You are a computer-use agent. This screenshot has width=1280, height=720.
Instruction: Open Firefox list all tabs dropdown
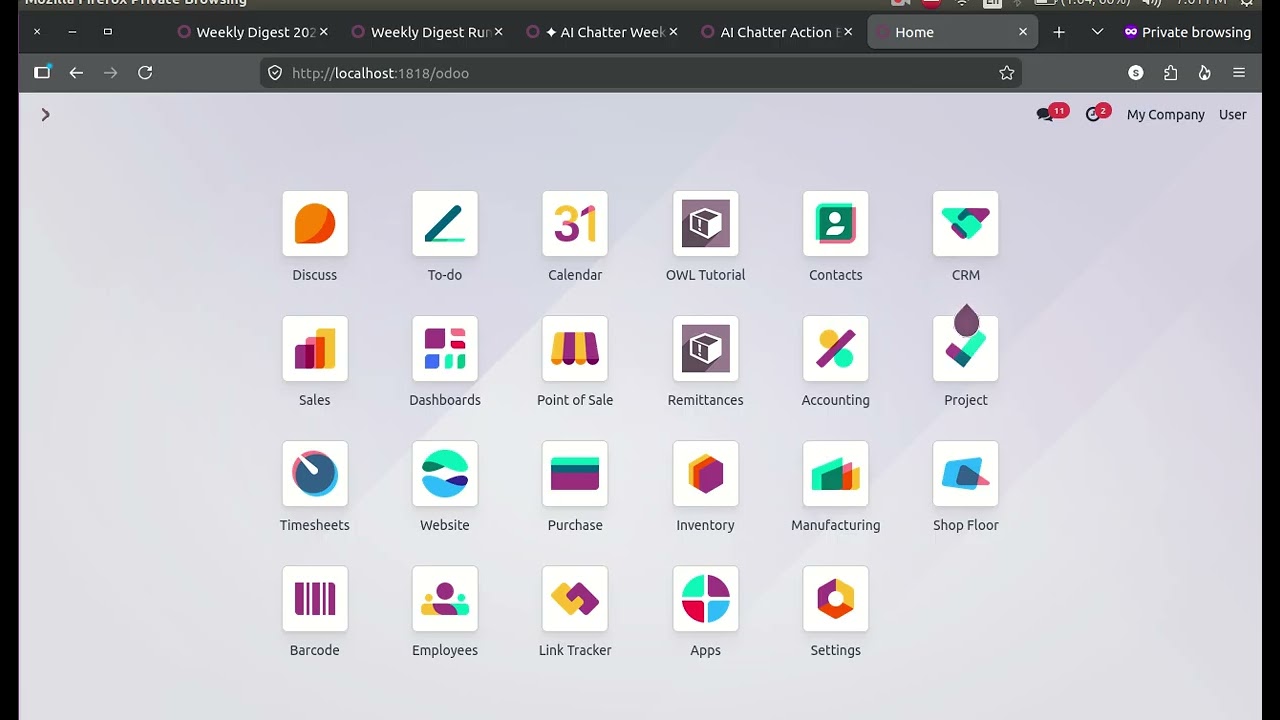(1097, 32)
